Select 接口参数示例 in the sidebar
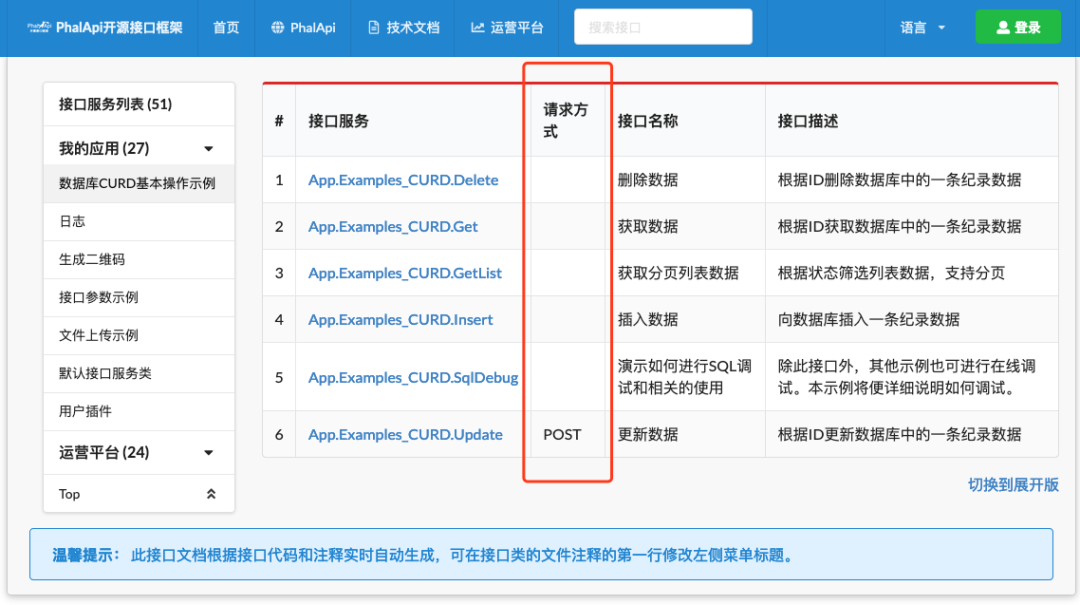Image resolution: width=1080 pixels, height=605 pixels. coord(138,297)
